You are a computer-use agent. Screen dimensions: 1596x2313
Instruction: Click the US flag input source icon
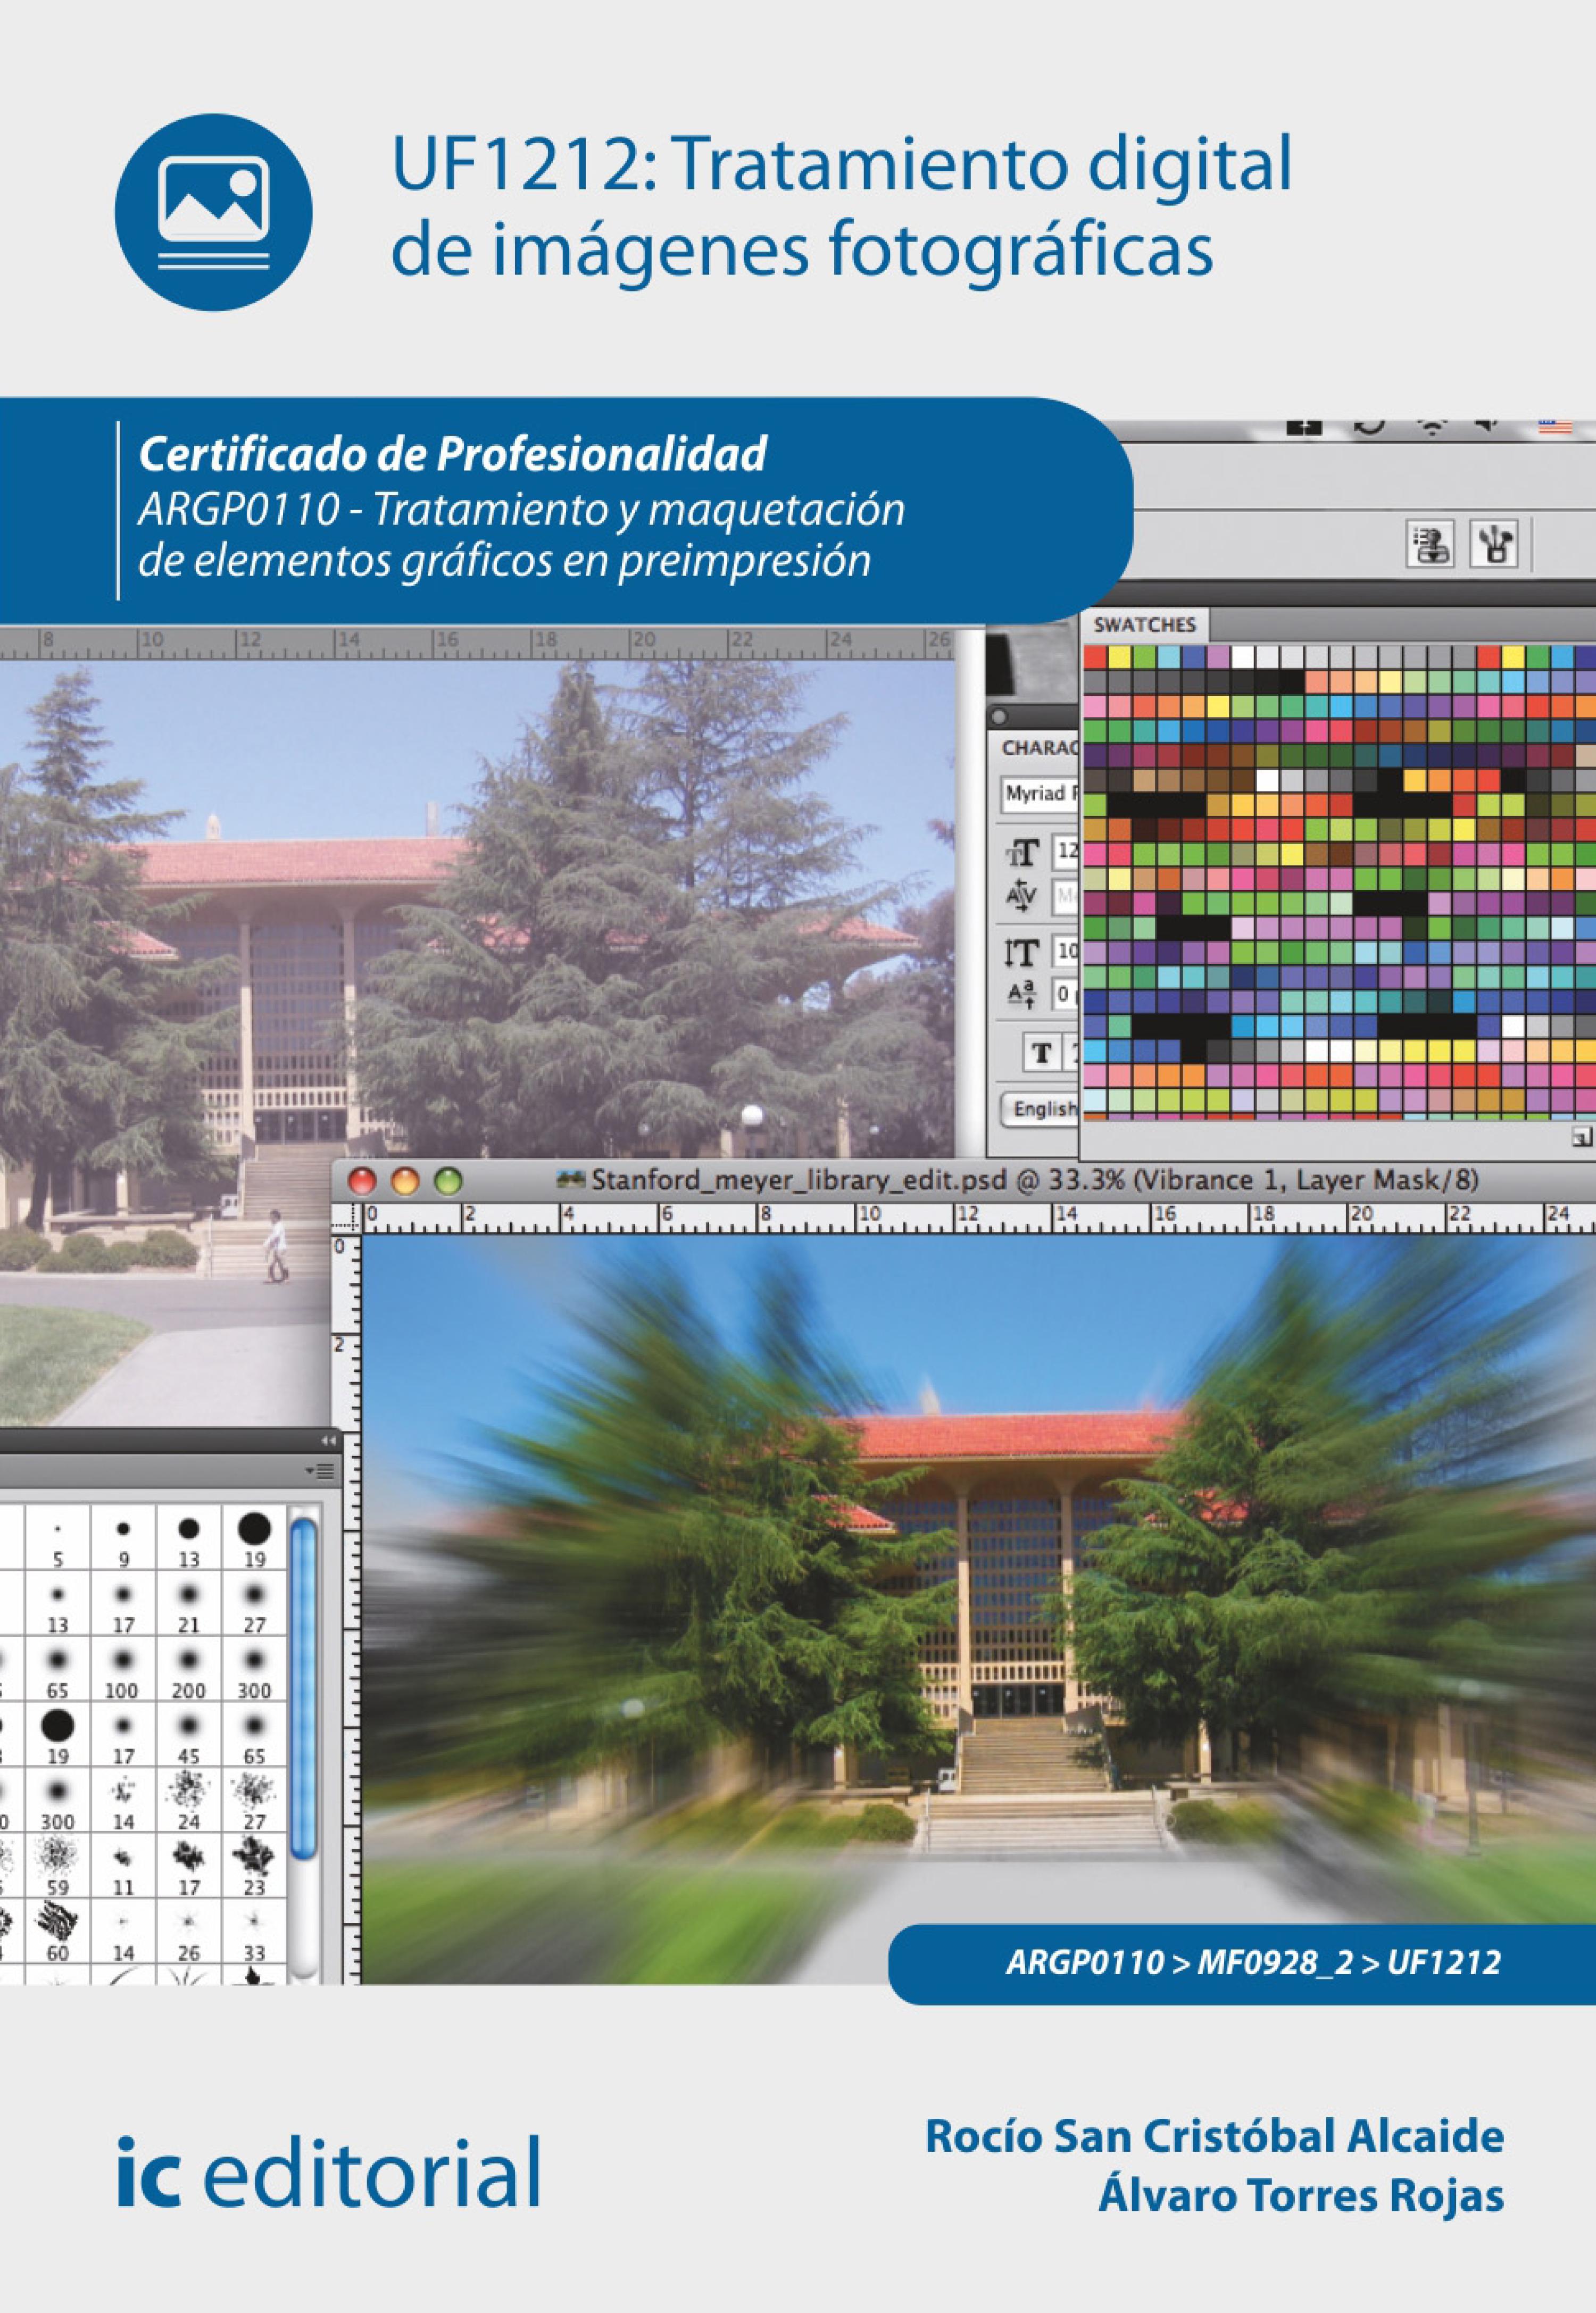point(1555,427)
